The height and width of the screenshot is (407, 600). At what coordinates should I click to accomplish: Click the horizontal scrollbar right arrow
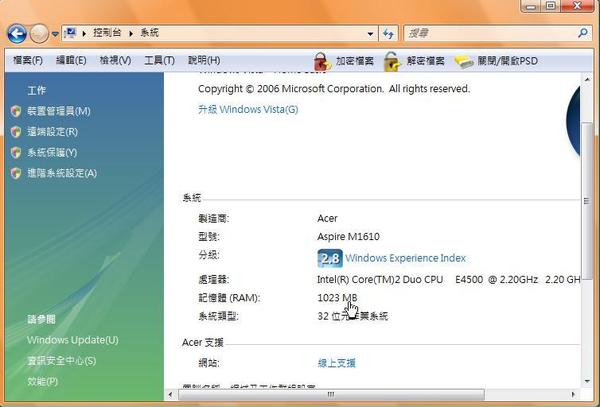click(573, 394)
